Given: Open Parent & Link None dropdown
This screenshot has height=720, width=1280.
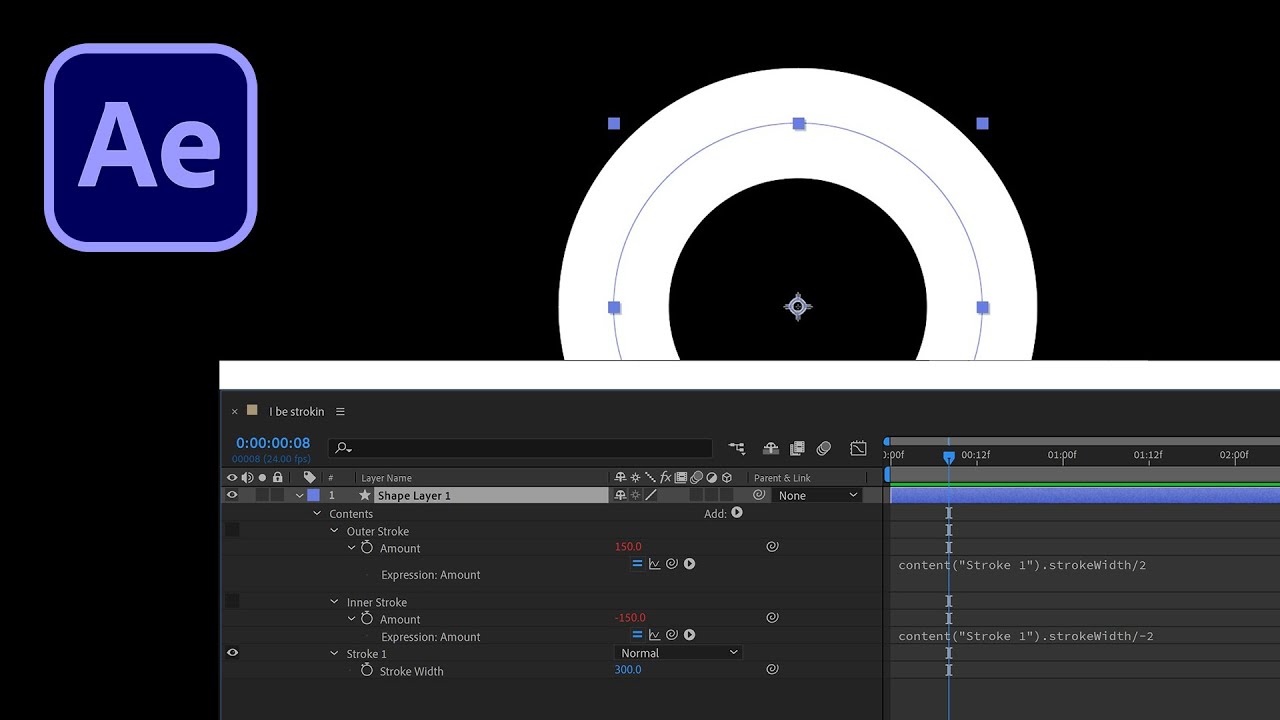Looking at the screenshot, I should click(818, 495).
